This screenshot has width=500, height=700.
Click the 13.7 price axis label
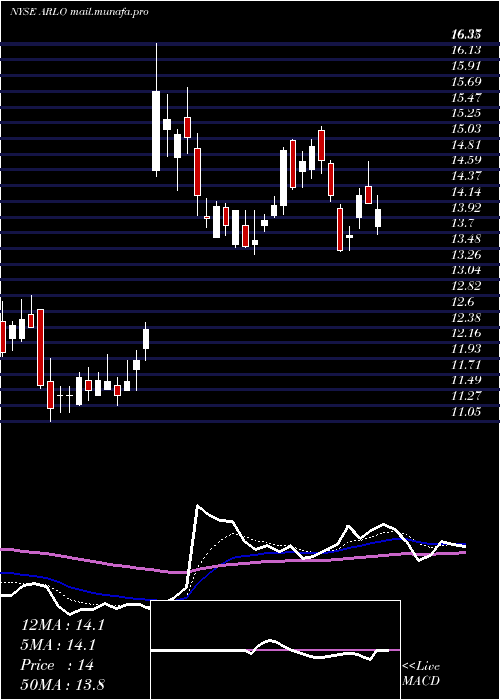tap(462, 223)
